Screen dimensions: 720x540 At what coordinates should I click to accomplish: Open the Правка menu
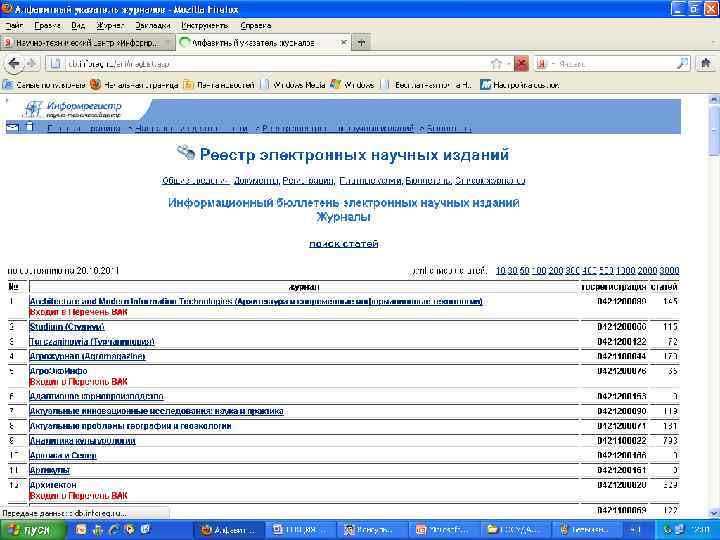tap(47, 26)
